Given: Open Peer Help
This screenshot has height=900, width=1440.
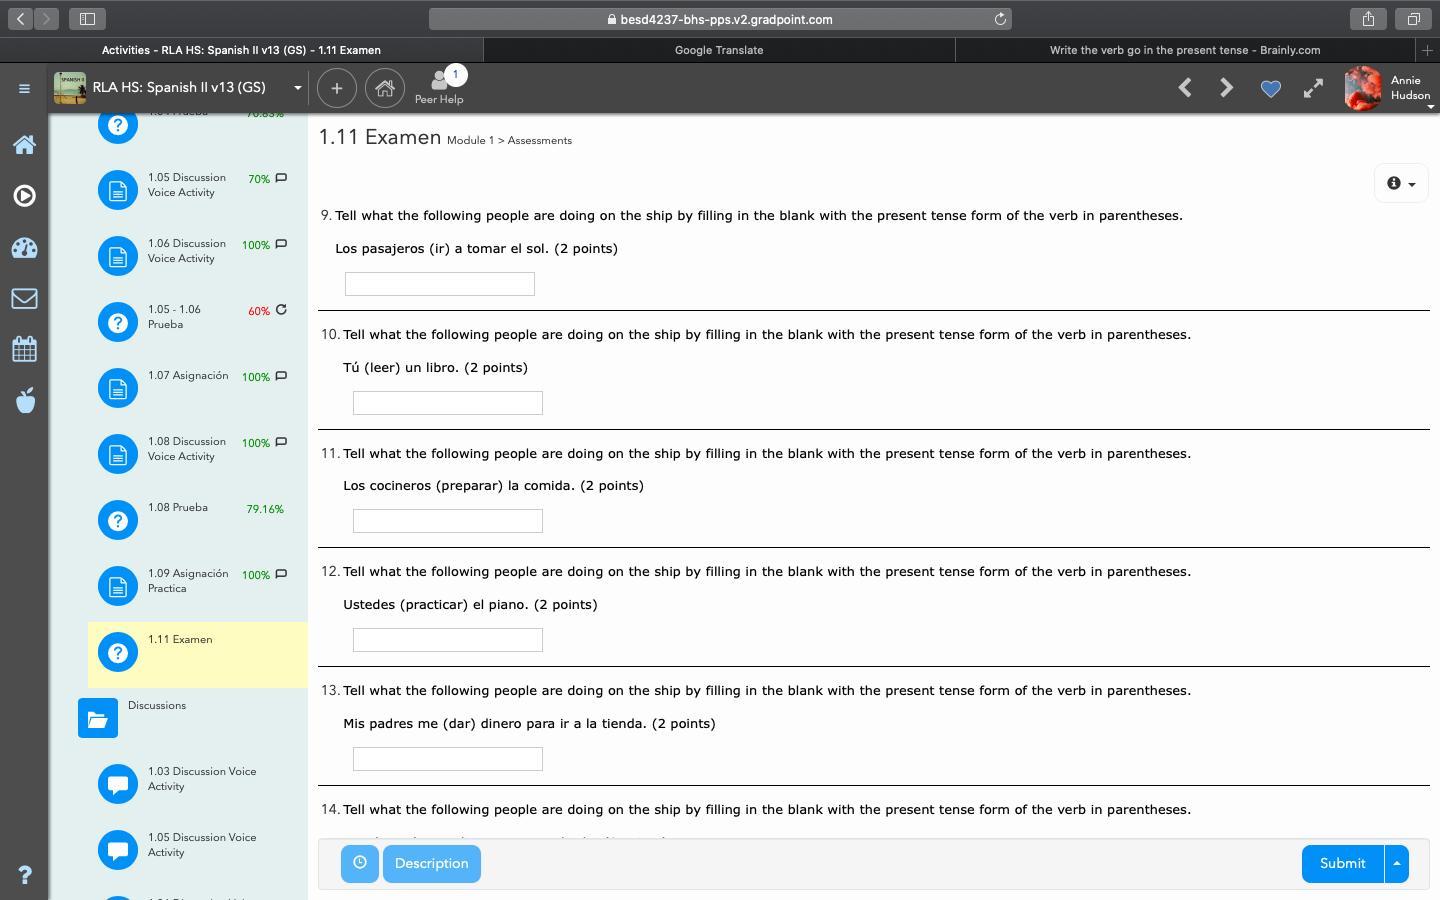Looking at the screenshot, I should pos(439,87).
